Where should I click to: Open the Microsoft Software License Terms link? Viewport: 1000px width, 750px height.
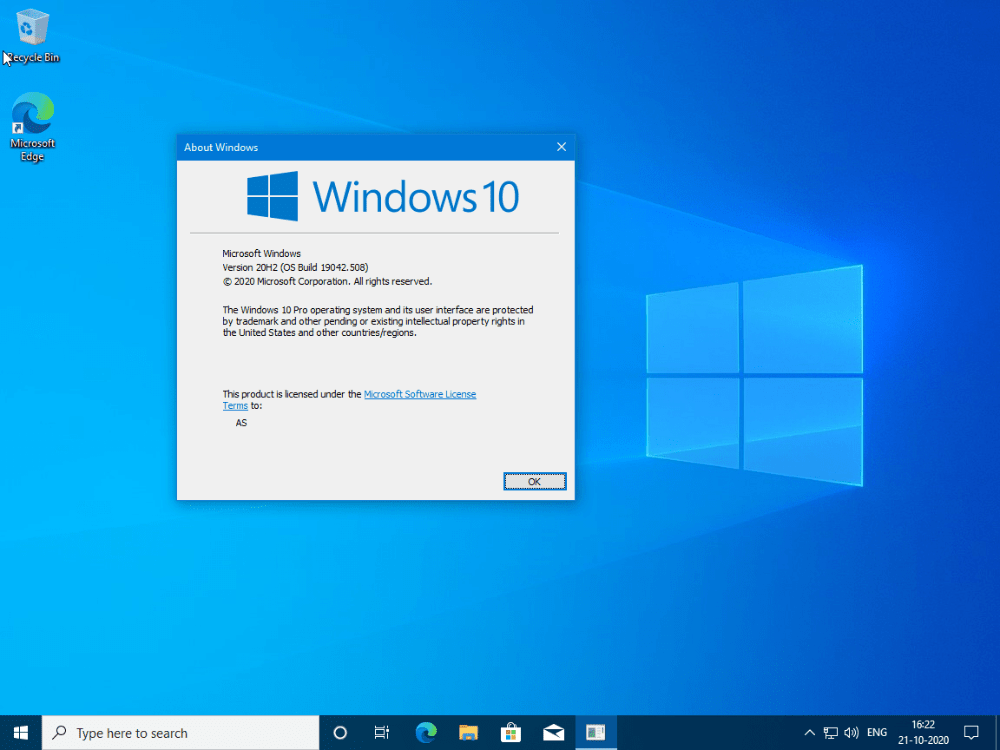click(420, 394)
